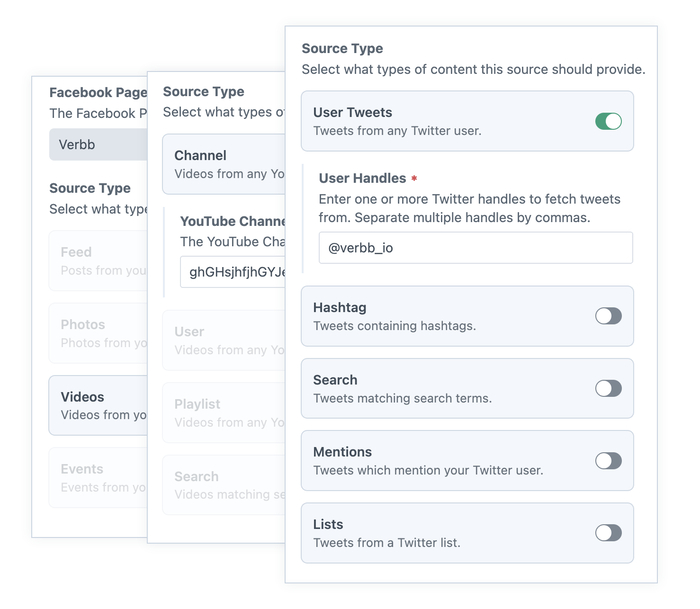Viewport: 700px width, 609px height.
Task: Select the Videos card in Facebook panel
Action: (98, 405)
